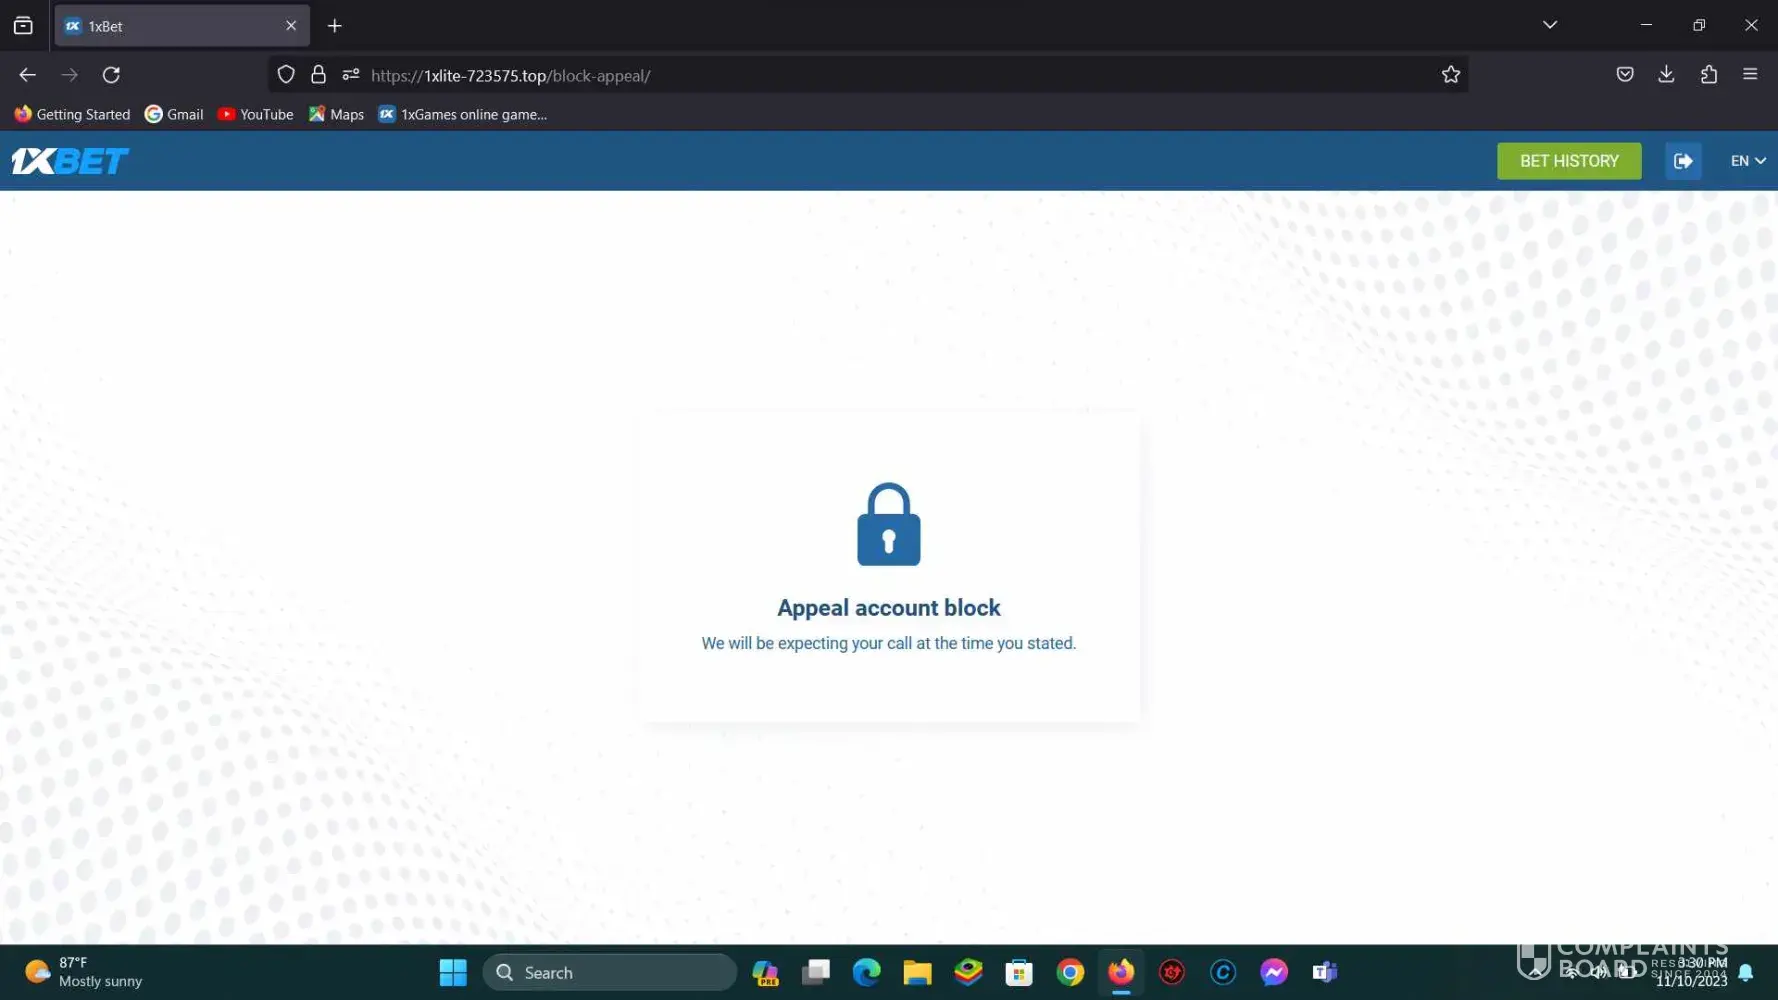Expand the EN language dropdown

pyautogui.click(x=1748, y=161)
